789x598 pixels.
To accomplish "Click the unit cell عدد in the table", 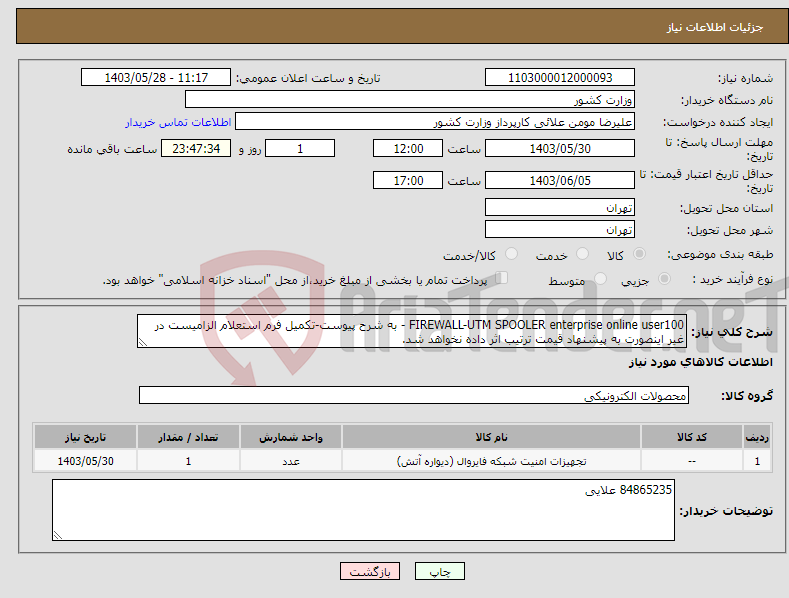I will (291, 461).
